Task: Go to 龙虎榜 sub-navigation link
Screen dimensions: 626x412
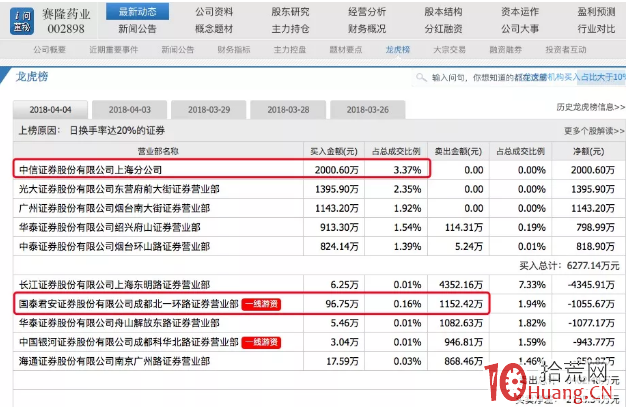Action: tap(398, 50)
